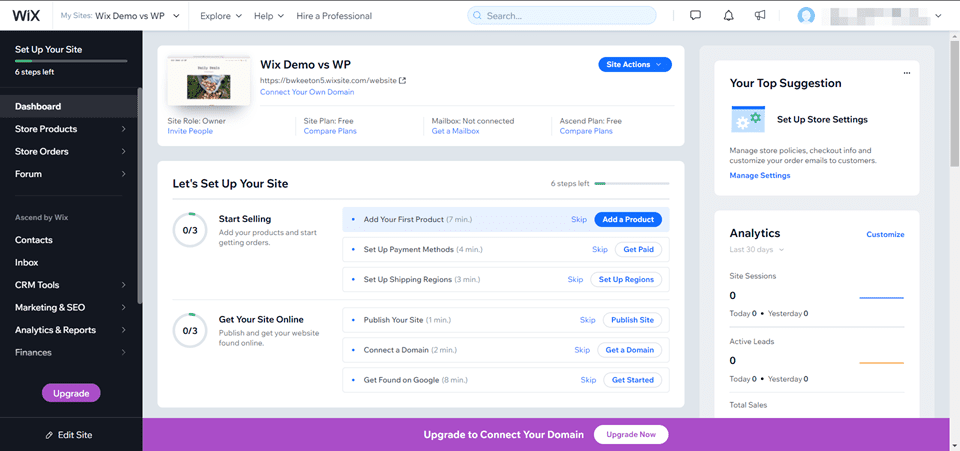Change the Last 30 days analytics range
960x451 pixels.
pyautogui.click(x=757, y=250)
